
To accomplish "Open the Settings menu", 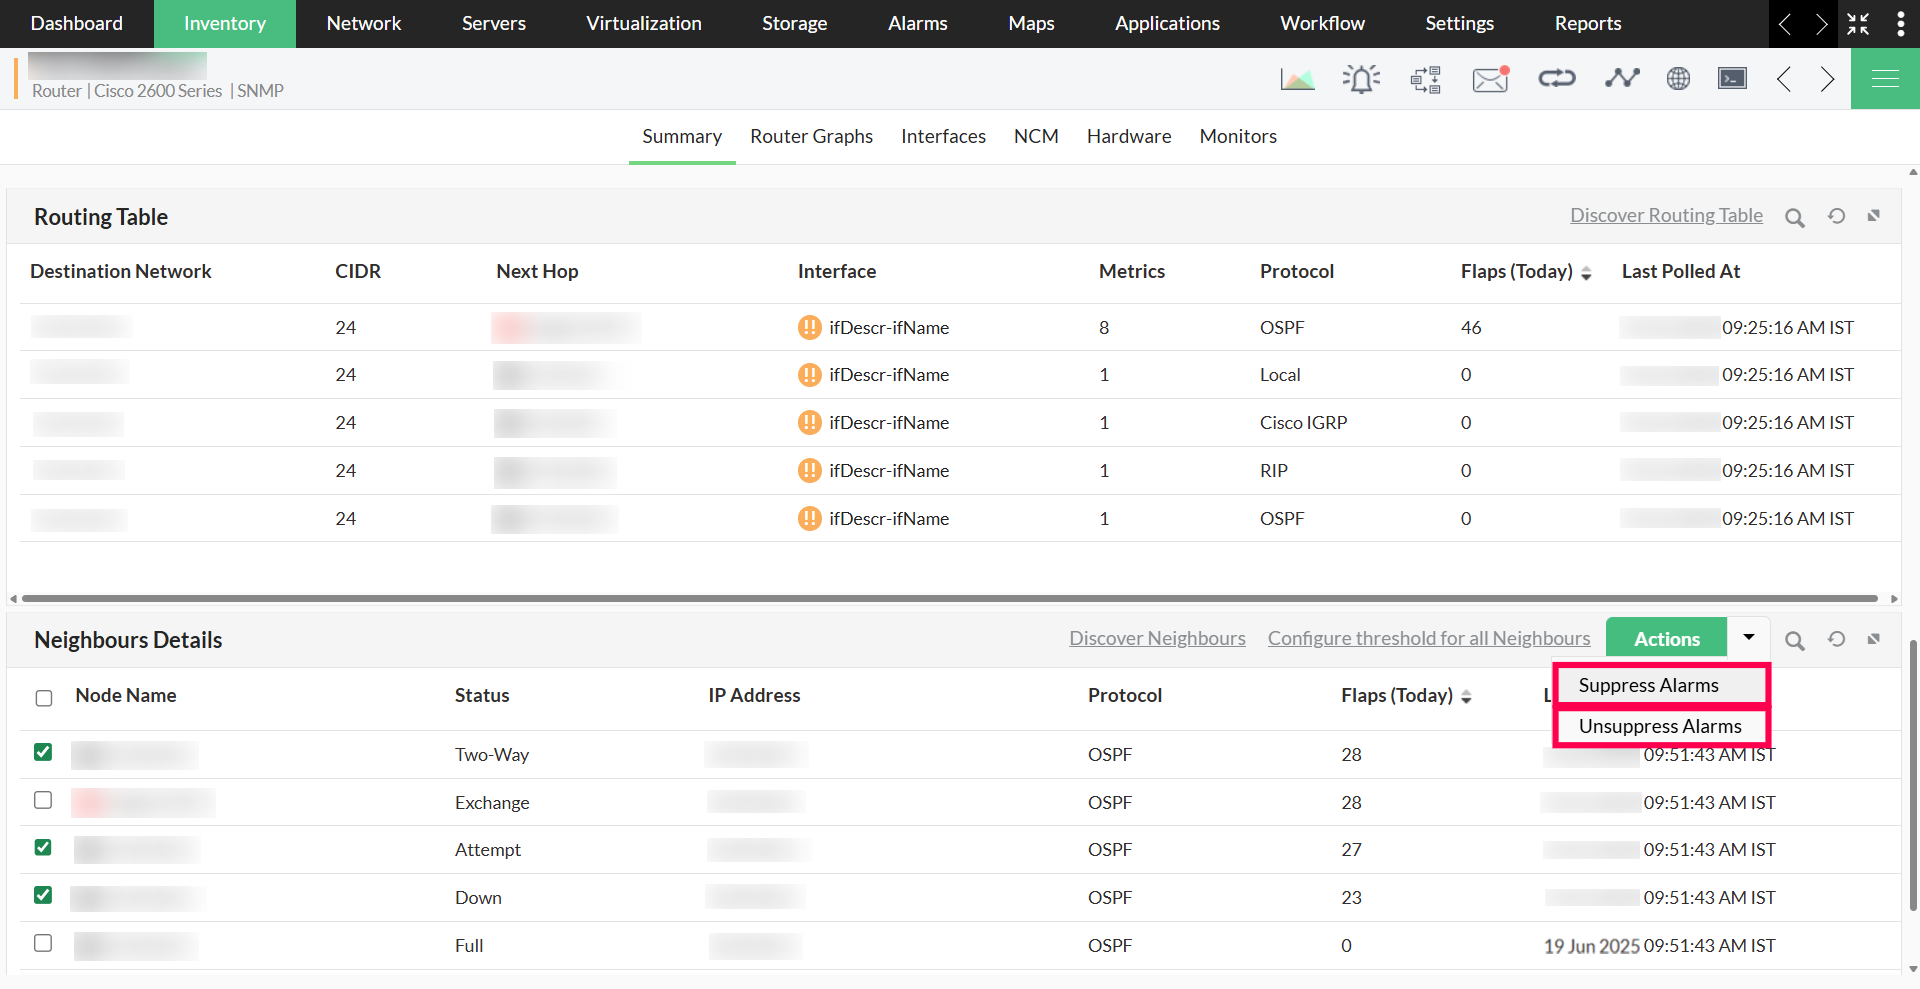I will [x=1460, y=24].
